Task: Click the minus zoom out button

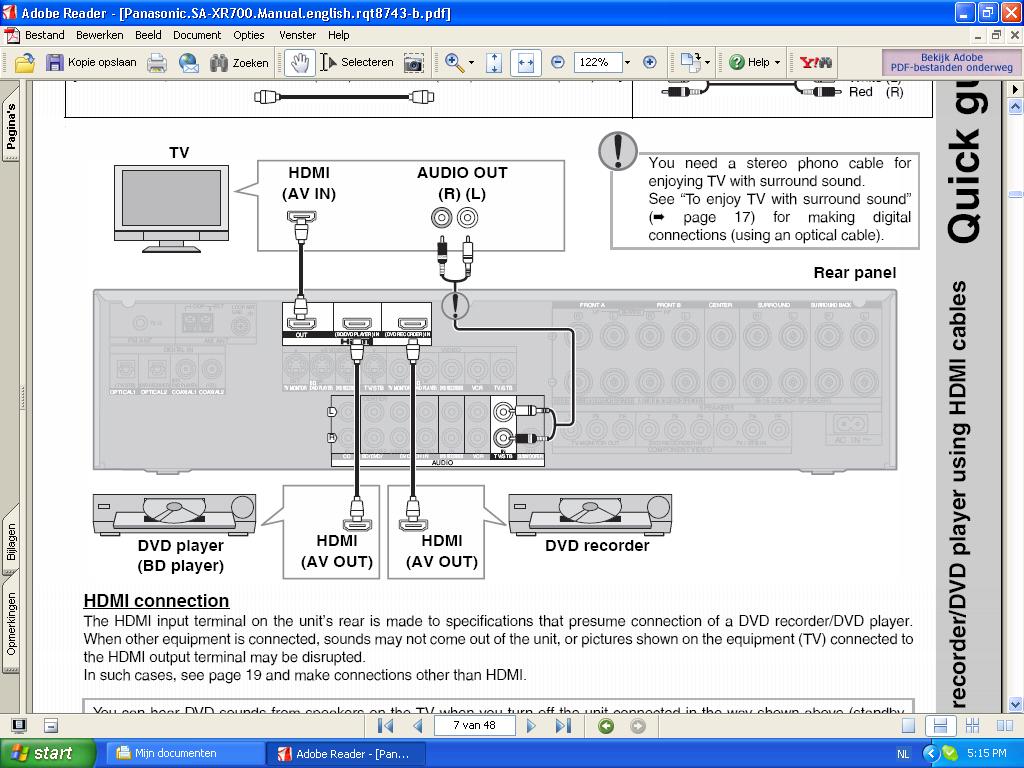Action: point(558,63)
